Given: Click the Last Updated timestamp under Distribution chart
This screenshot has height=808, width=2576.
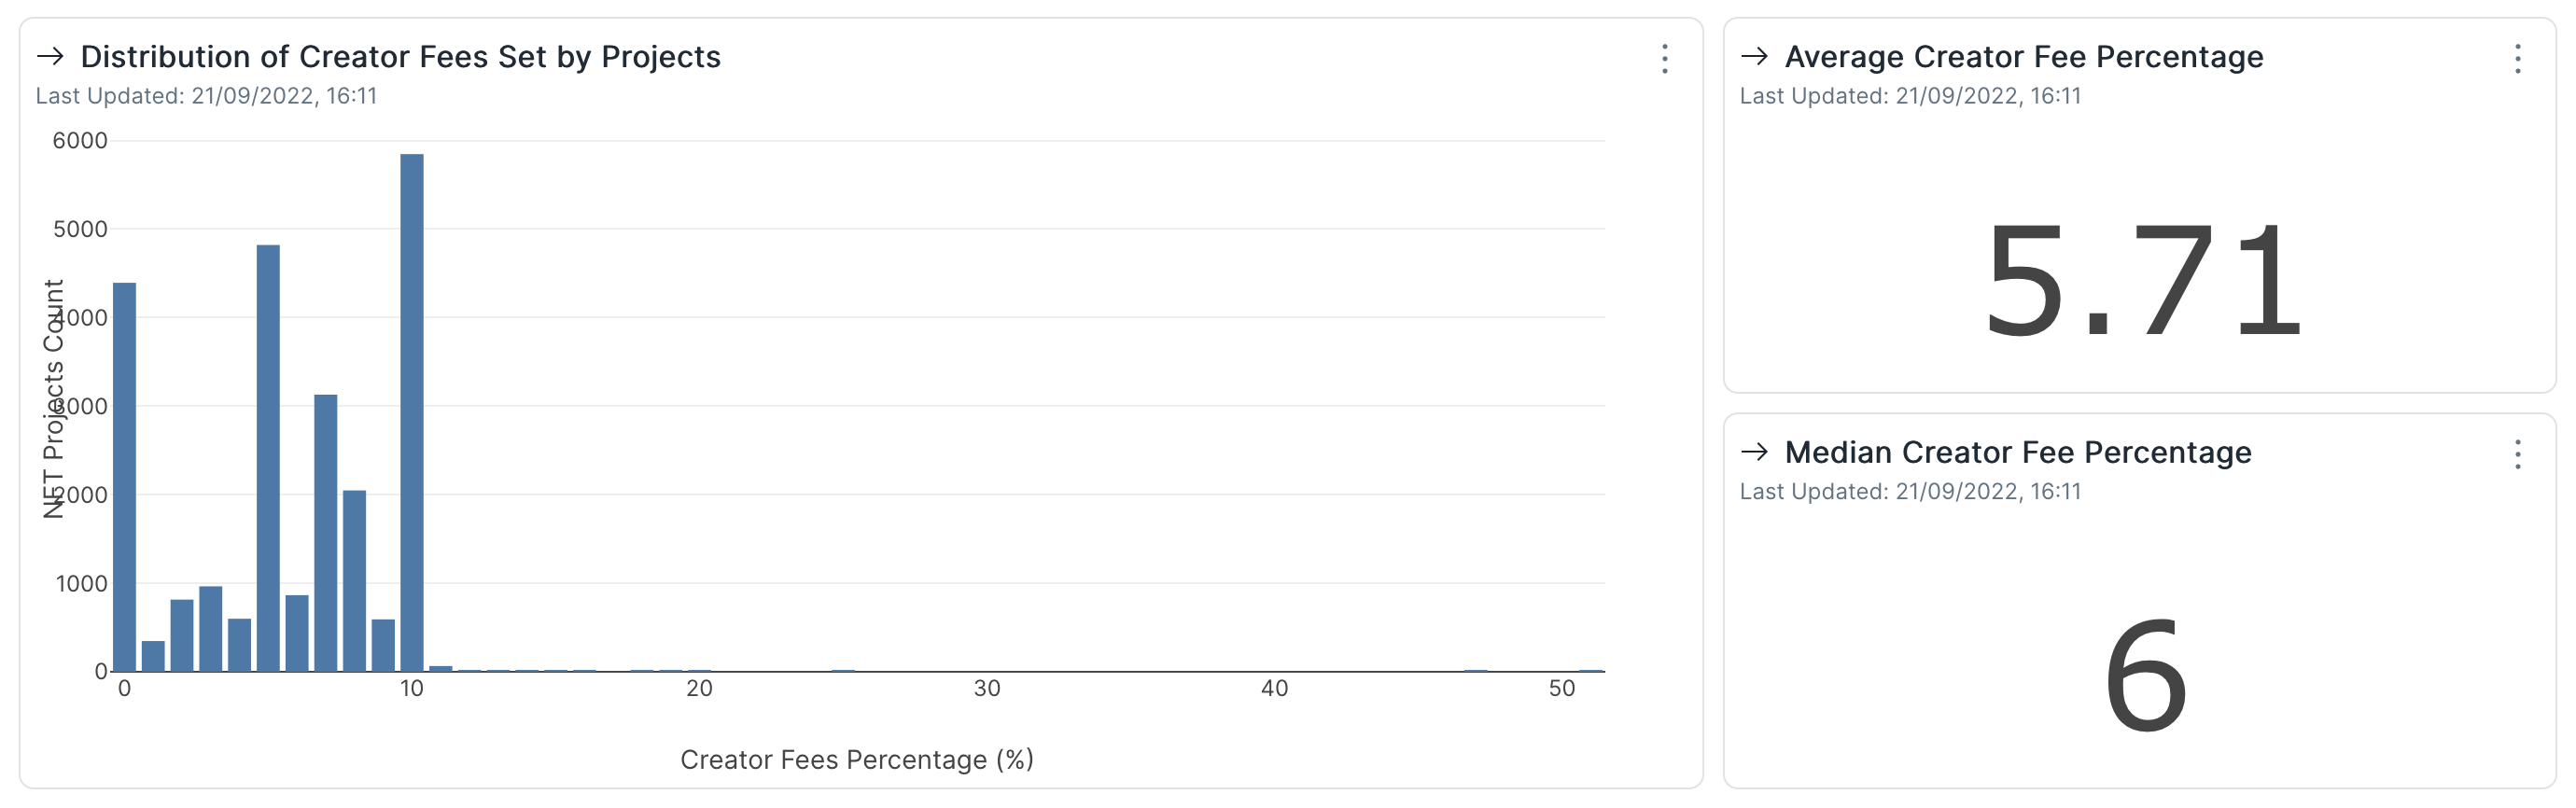Looking at the screenshot, I should coord(206,96).
